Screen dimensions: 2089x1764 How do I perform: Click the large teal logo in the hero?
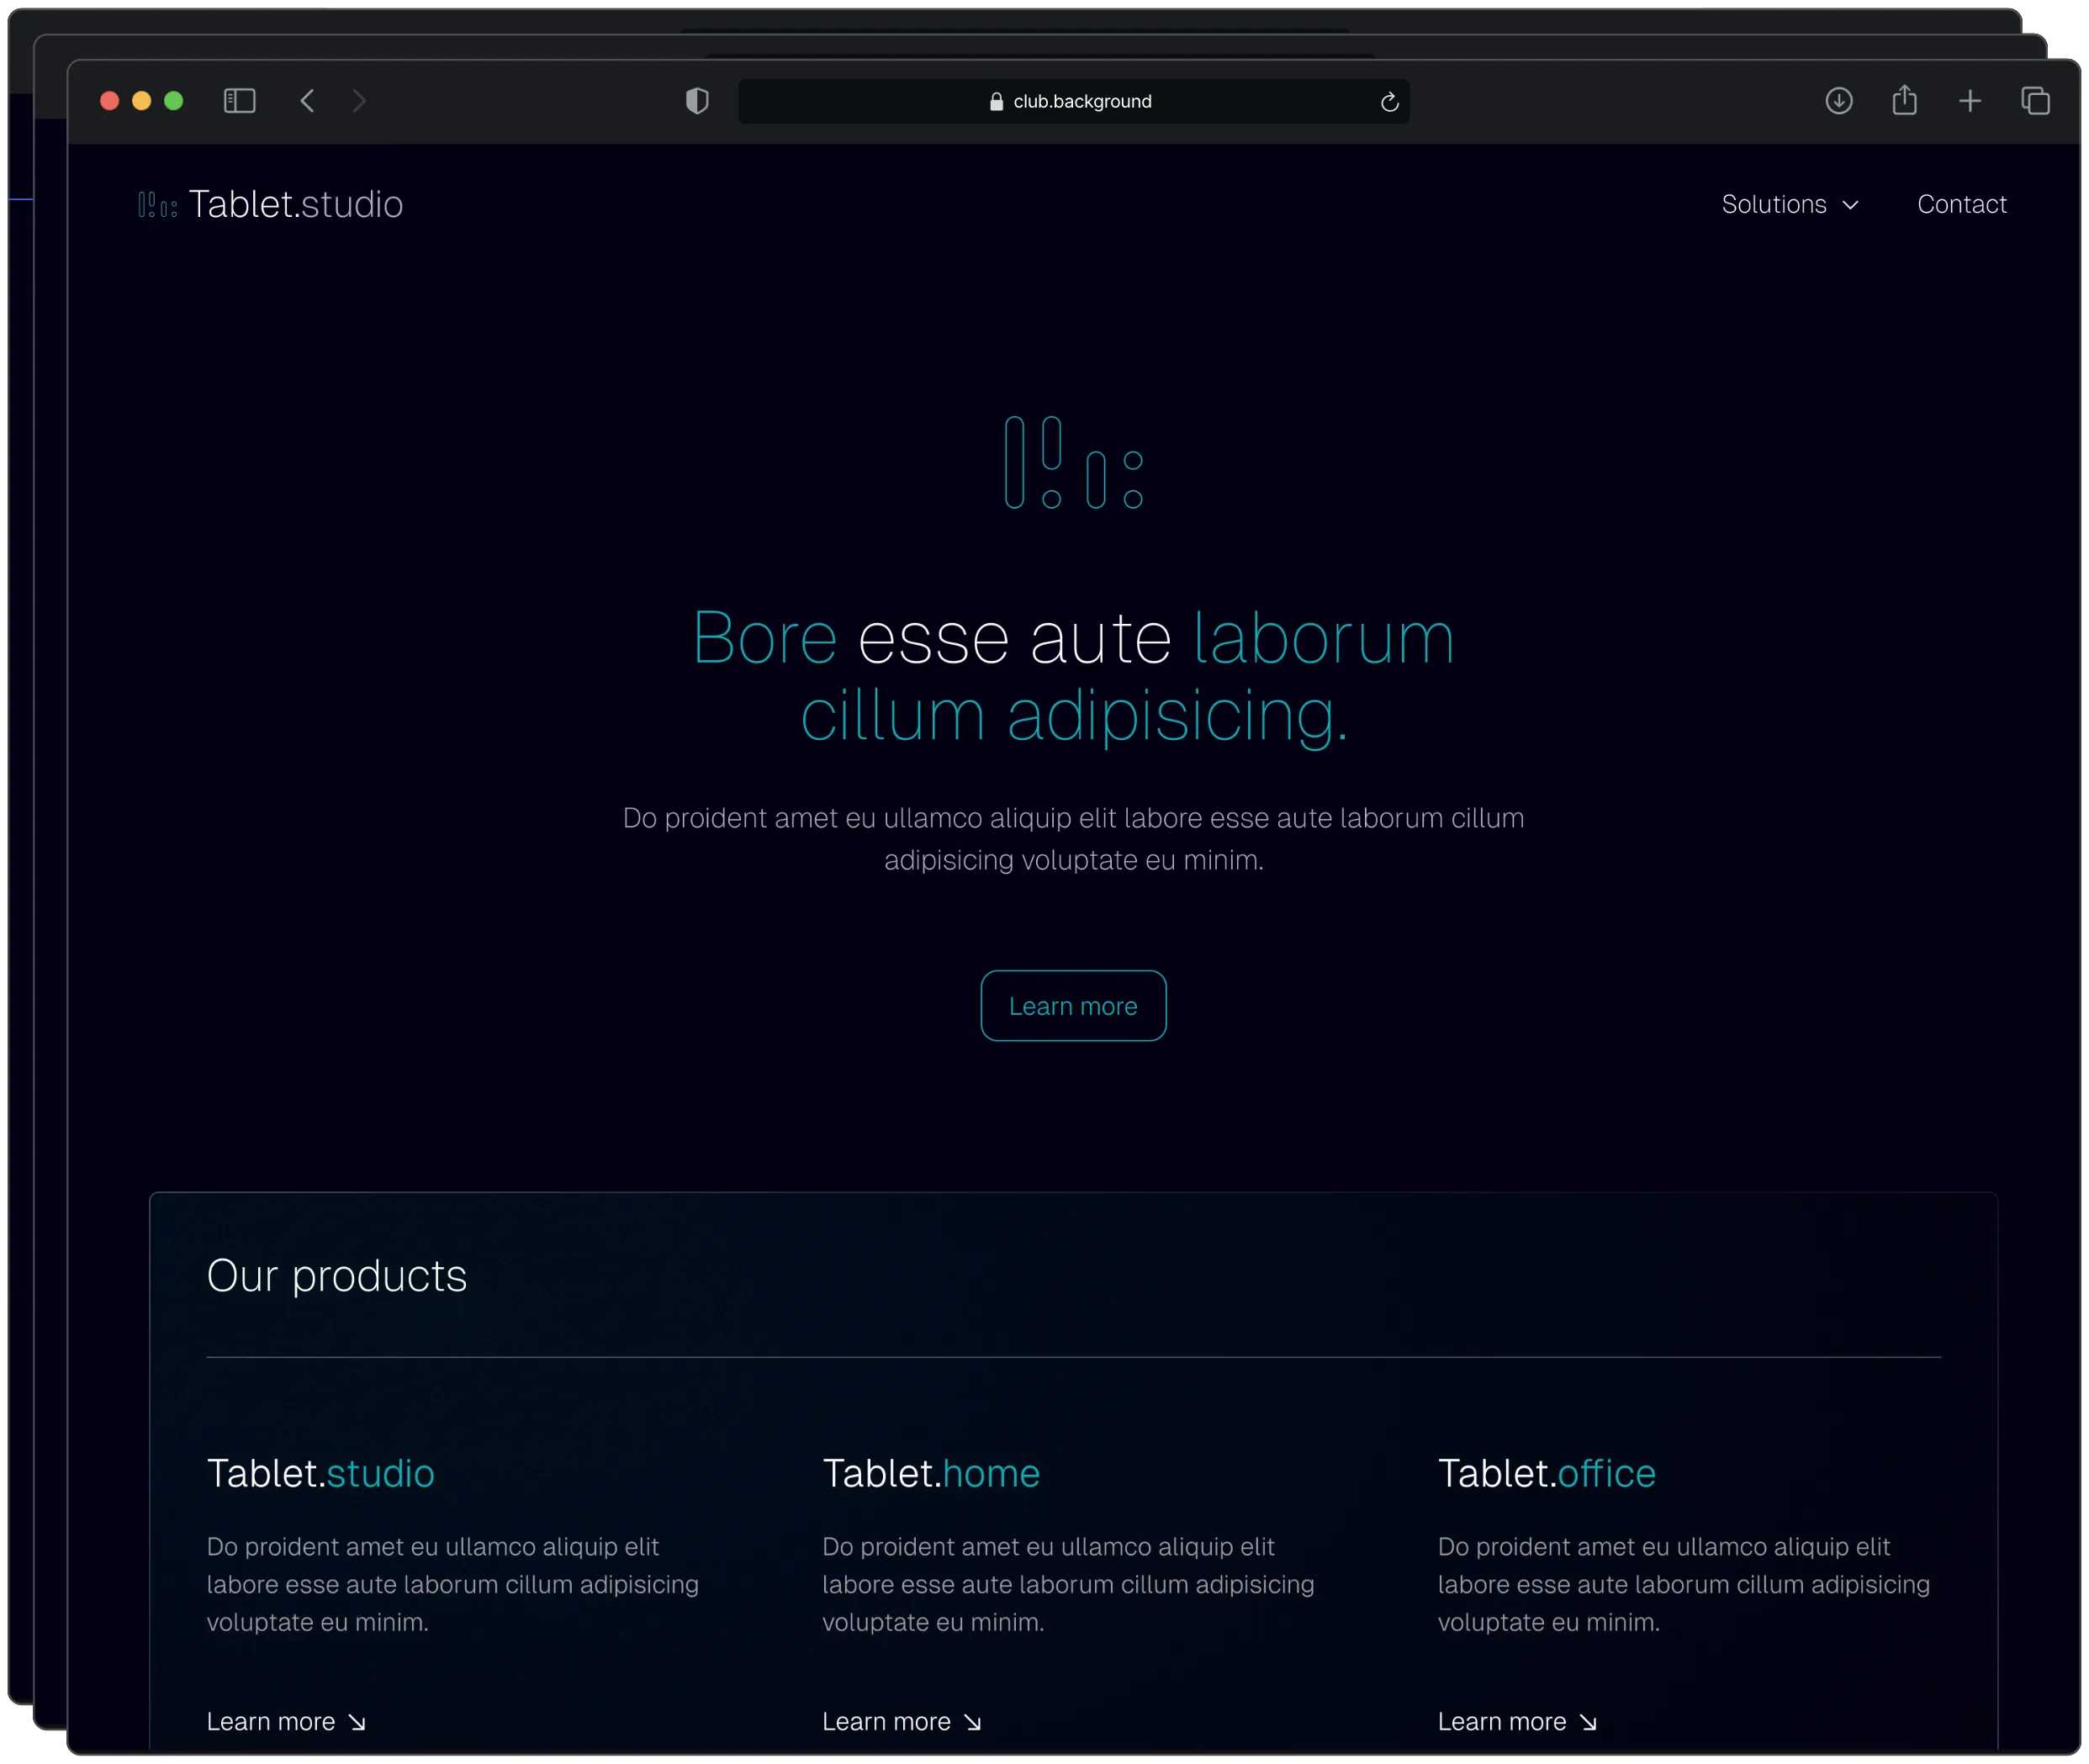[1073, 462]
